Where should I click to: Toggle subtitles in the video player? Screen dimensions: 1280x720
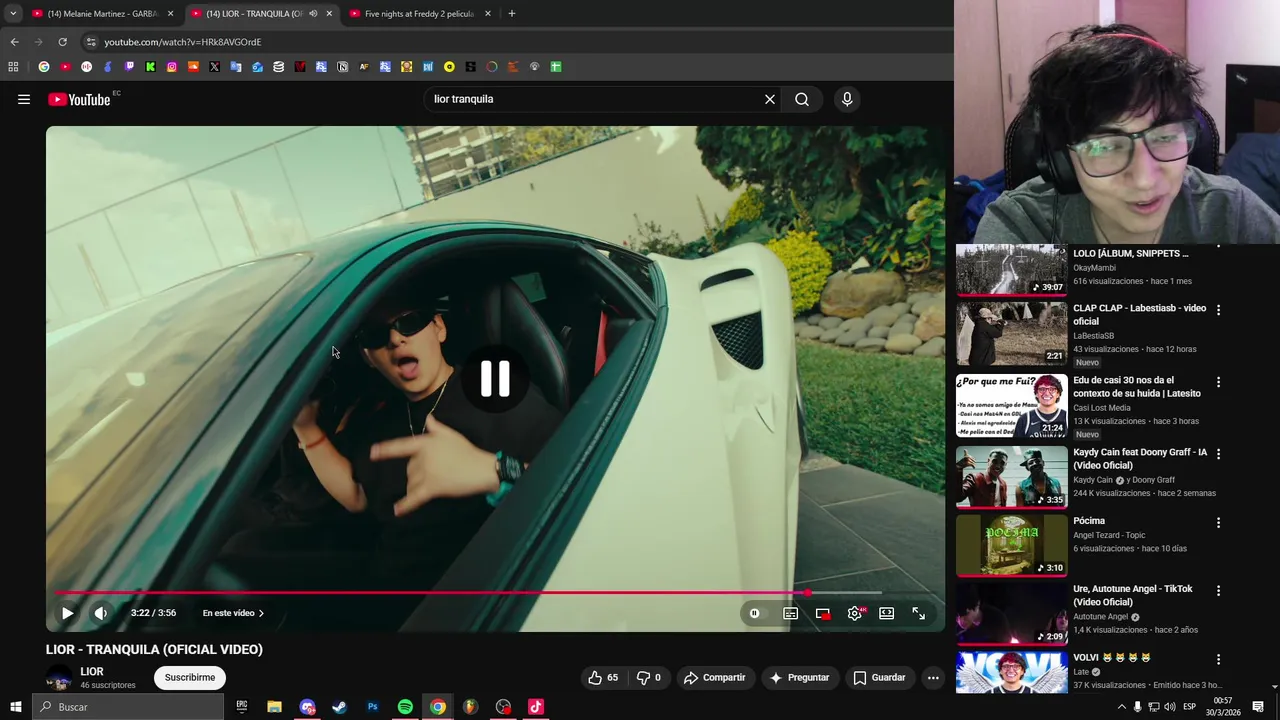pyautogui.click(x=790, y=613)
